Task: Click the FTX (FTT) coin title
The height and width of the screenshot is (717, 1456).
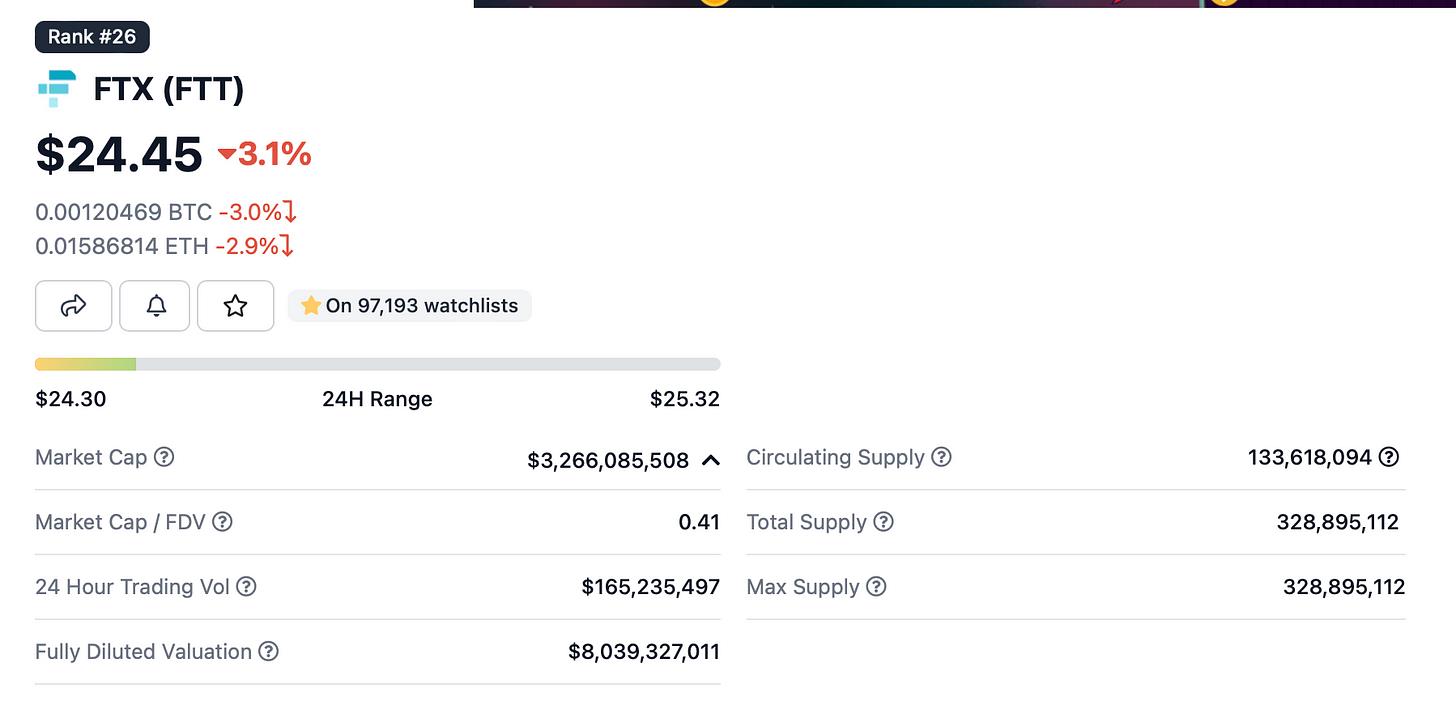Action: (x=168, y=89)
